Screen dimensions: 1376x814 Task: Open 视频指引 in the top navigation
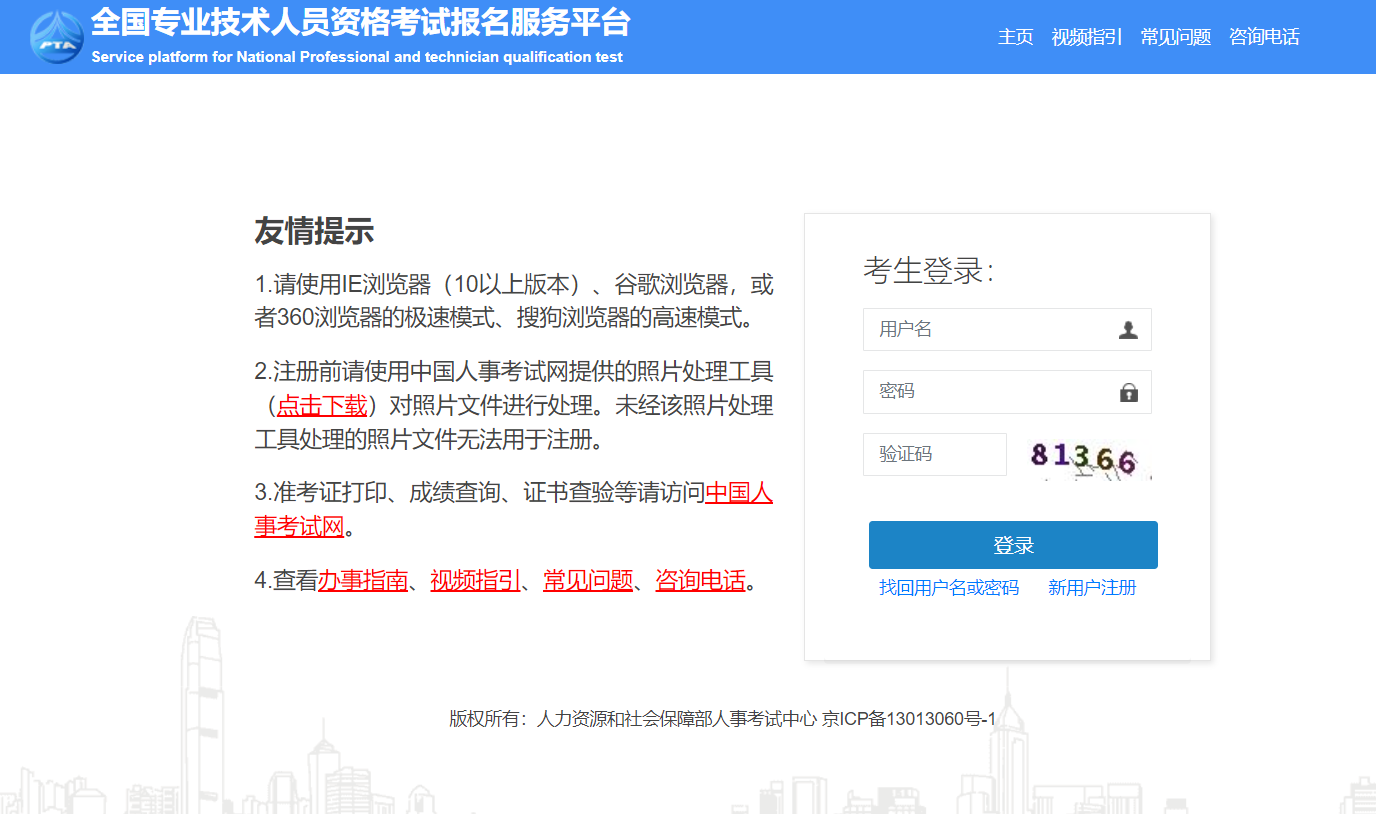(1087, 37)
